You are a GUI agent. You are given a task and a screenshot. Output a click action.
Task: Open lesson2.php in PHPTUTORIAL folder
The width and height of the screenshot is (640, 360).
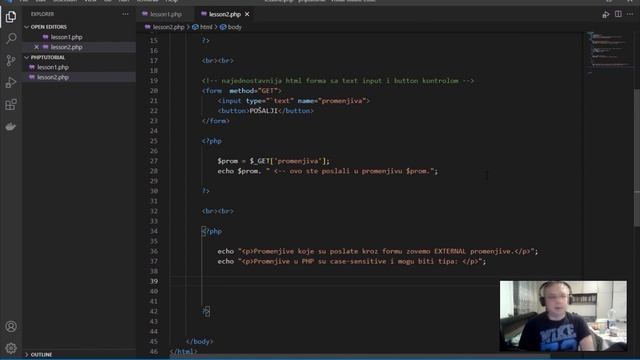[x=53, y=77]
